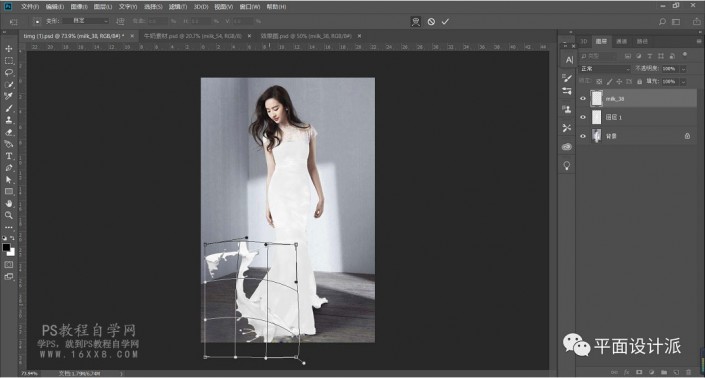Reset default foreground and background colors
Image resolution: width=705 pixels, height=378 pixels.
4,238
